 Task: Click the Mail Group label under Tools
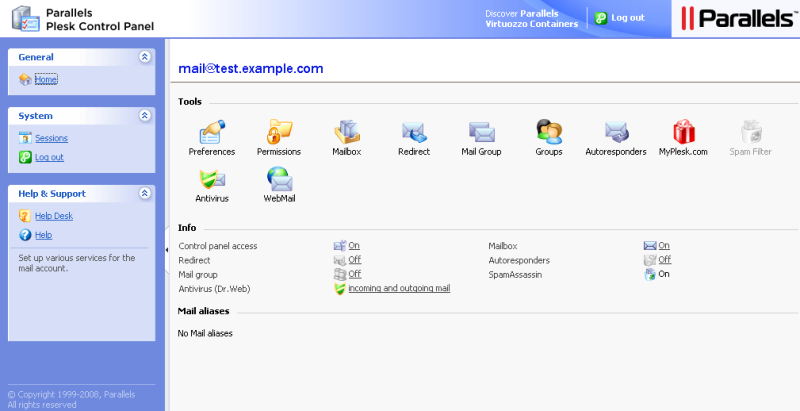point(481,152)
